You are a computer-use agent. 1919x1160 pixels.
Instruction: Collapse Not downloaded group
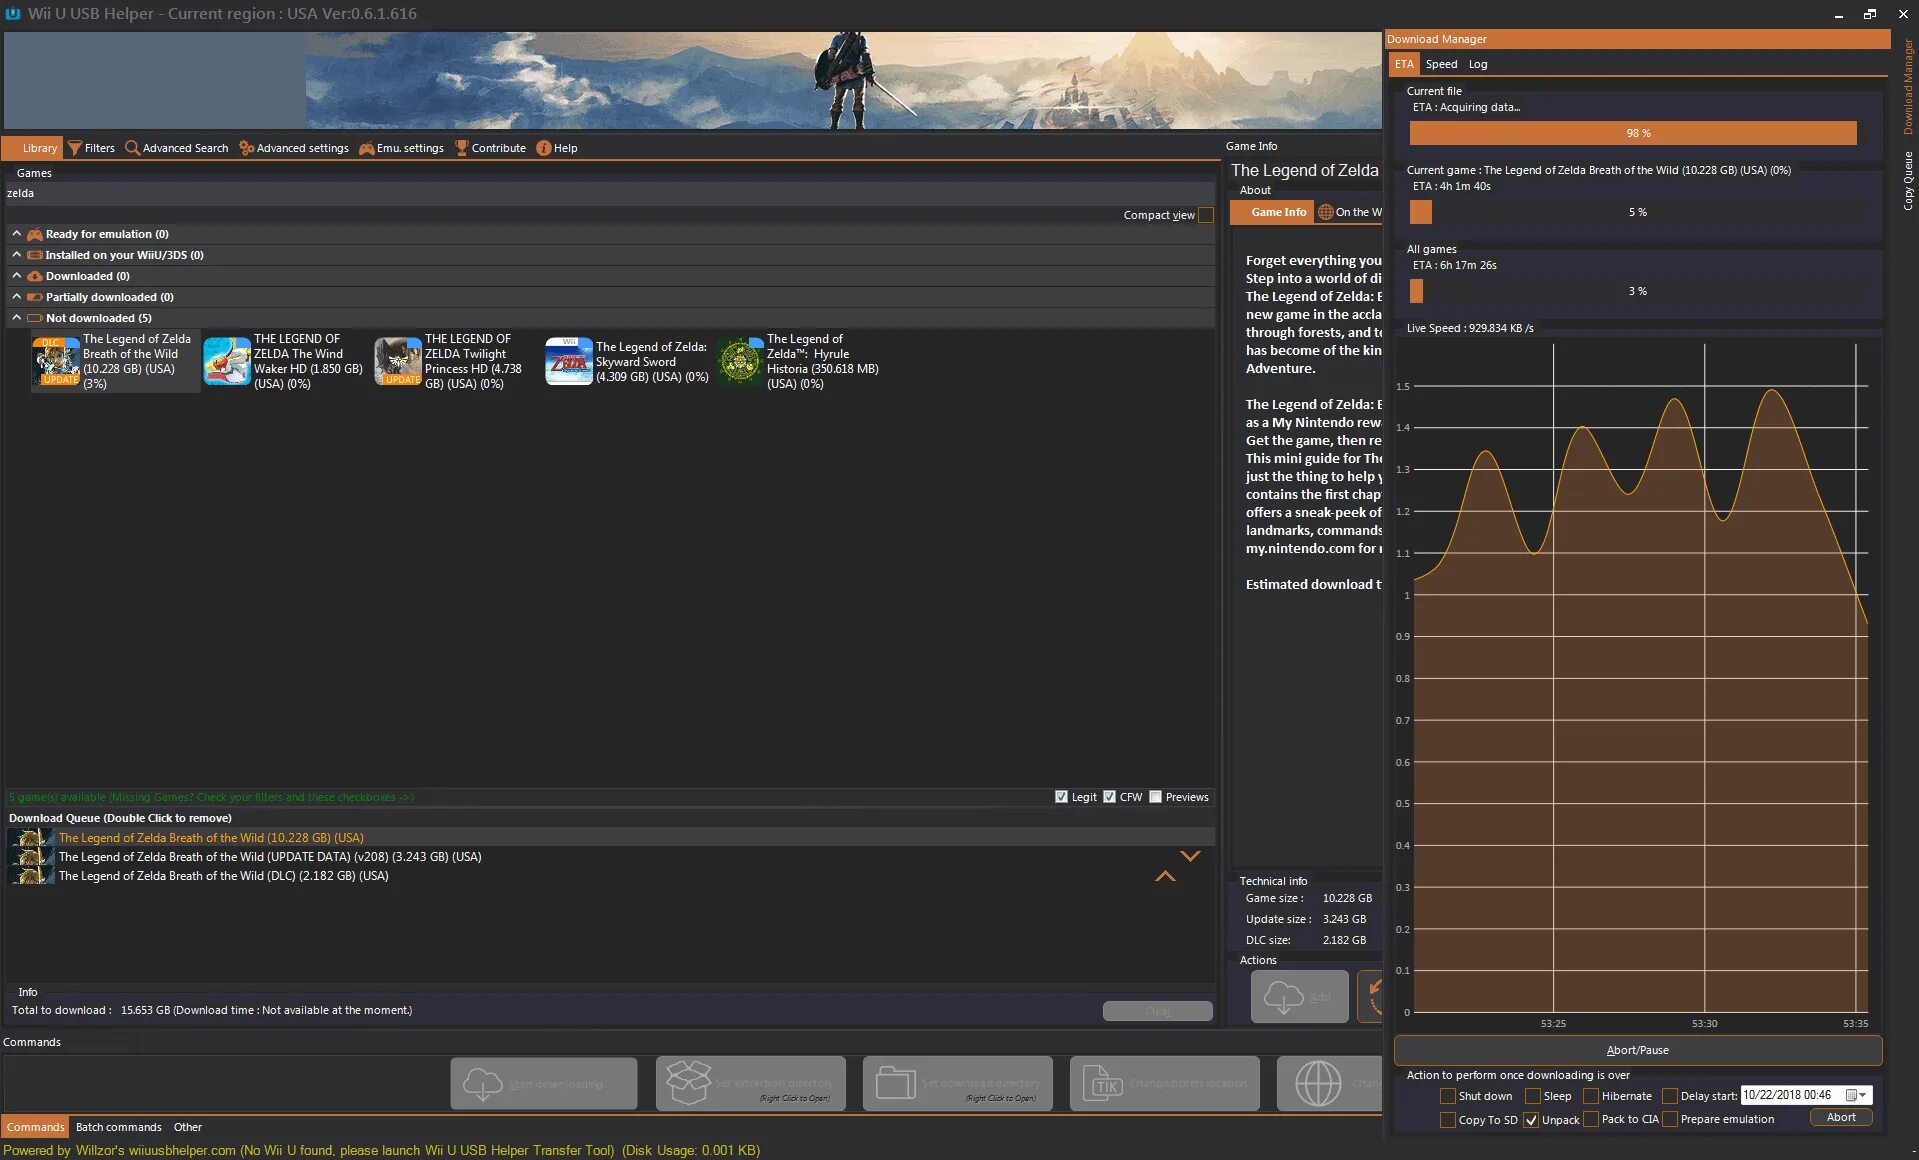(16, 317)
